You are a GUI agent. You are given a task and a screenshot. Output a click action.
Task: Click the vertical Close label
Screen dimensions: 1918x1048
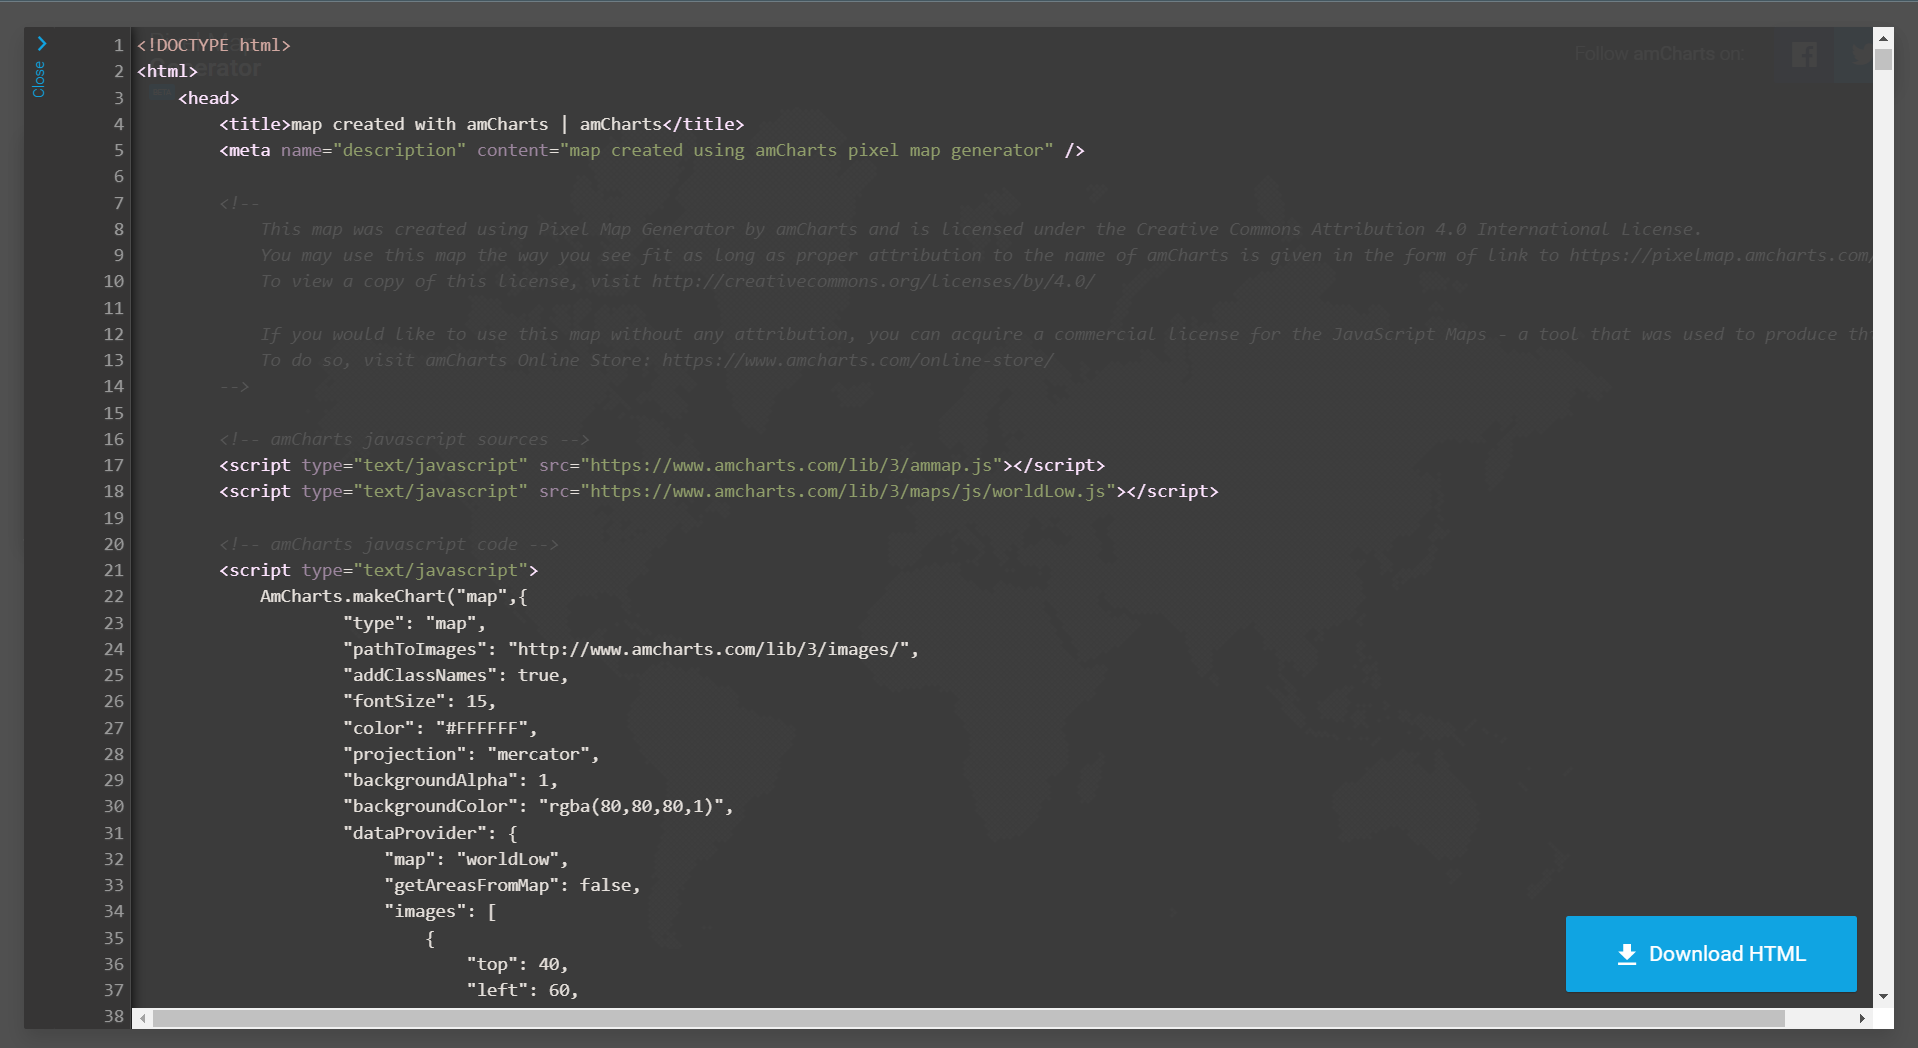[39, 79]
